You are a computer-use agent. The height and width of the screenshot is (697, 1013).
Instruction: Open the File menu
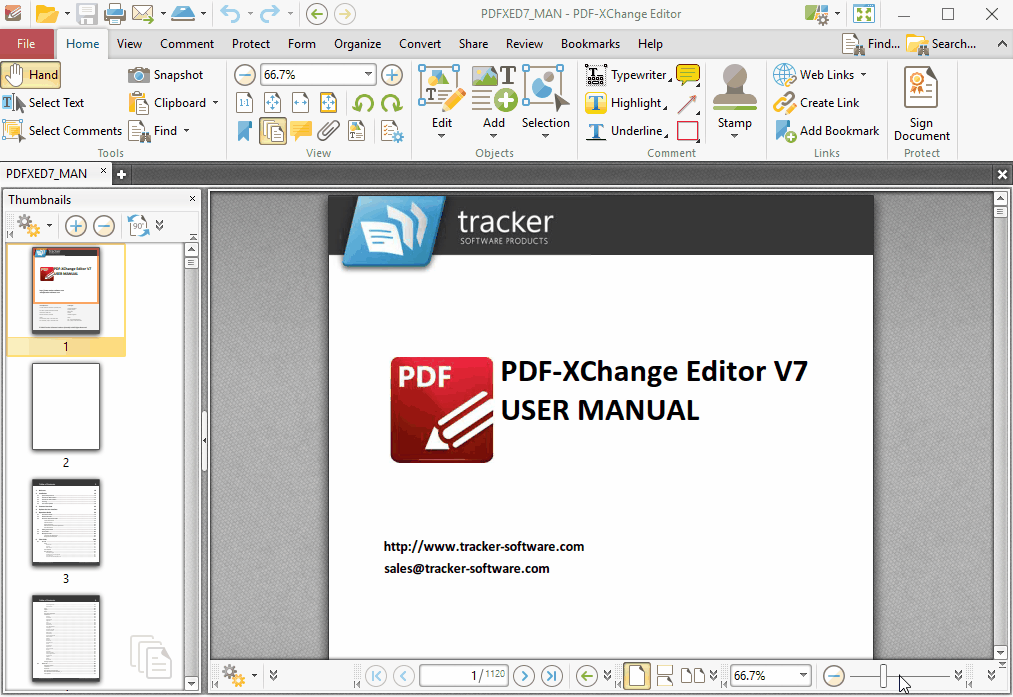26,44
